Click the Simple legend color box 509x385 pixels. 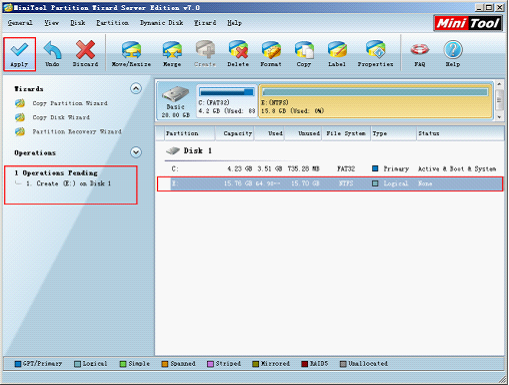(123, 364)
